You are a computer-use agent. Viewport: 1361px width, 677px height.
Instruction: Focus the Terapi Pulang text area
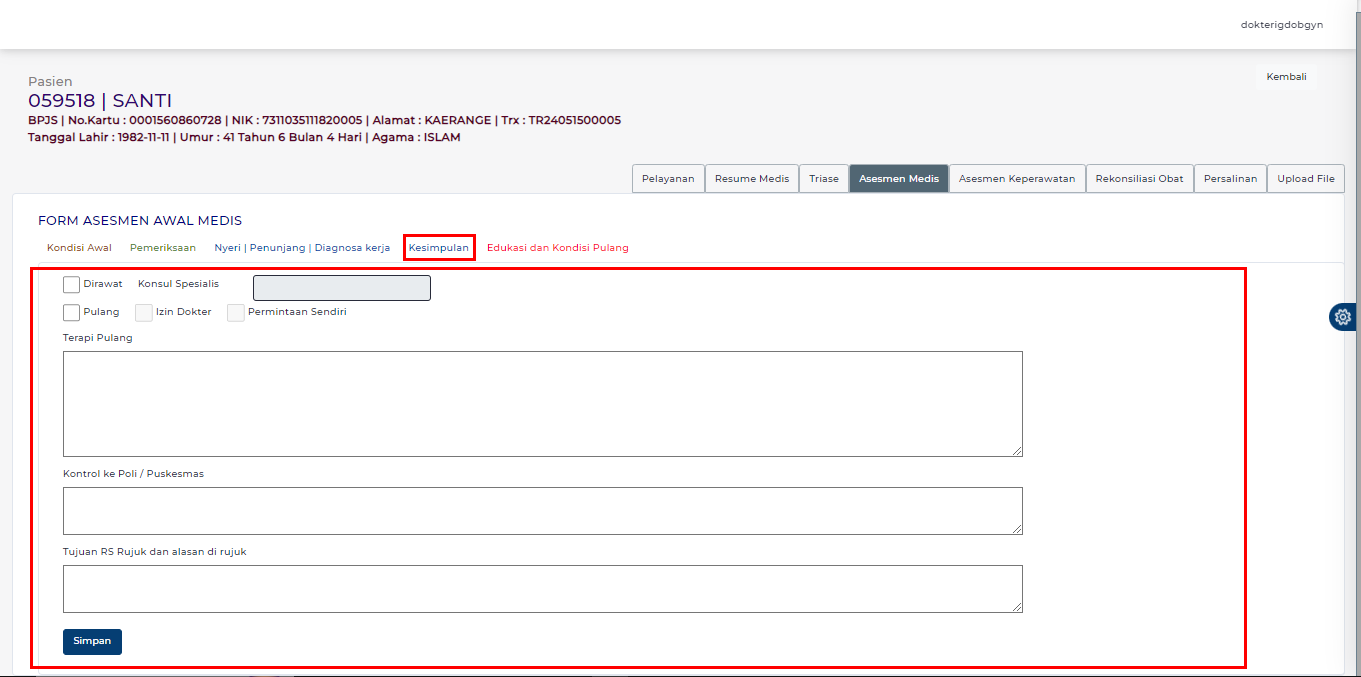click(x=542, y=404)
